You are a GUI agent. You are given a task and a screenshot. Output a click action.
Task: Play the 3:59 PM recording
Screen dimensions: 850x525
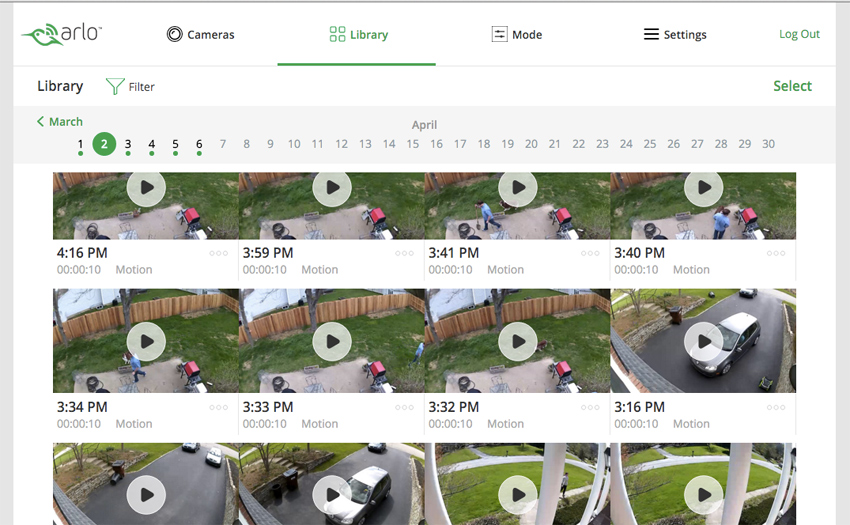(x=332, y=188)
